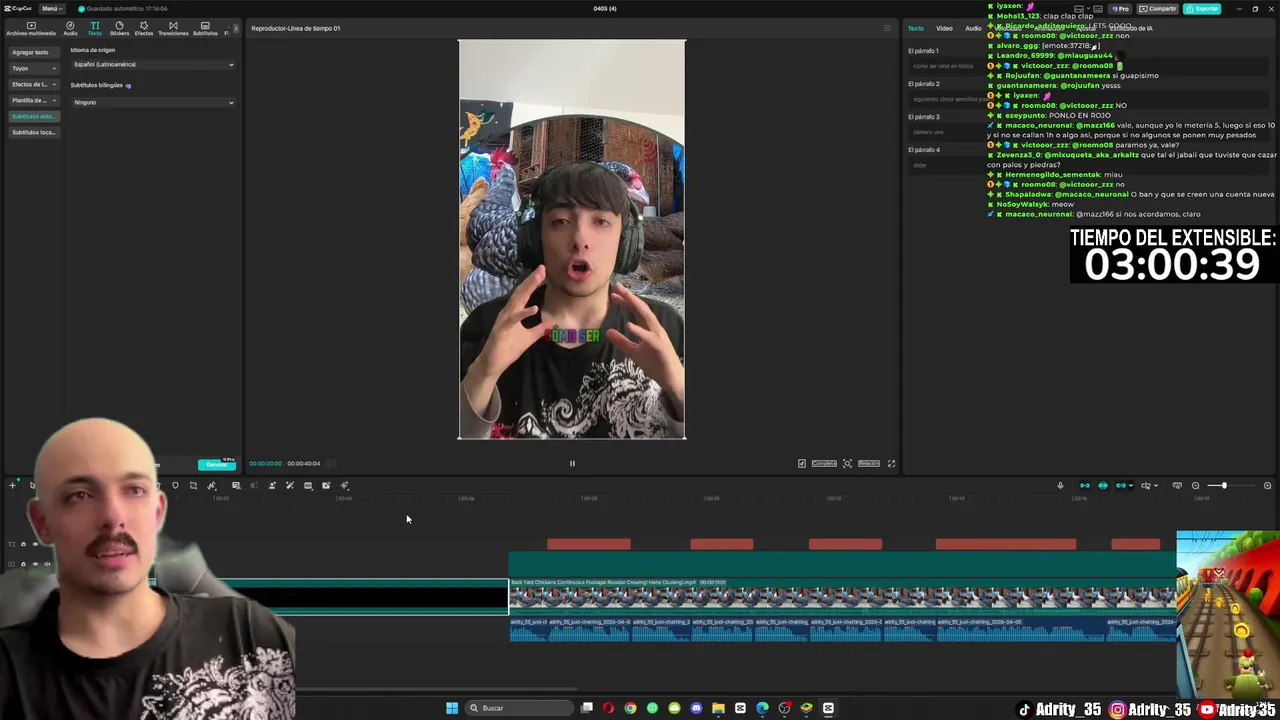Select the first red subtitle clip on timeline
Screen dimensions: 1280x720
[x=589, y=544]
